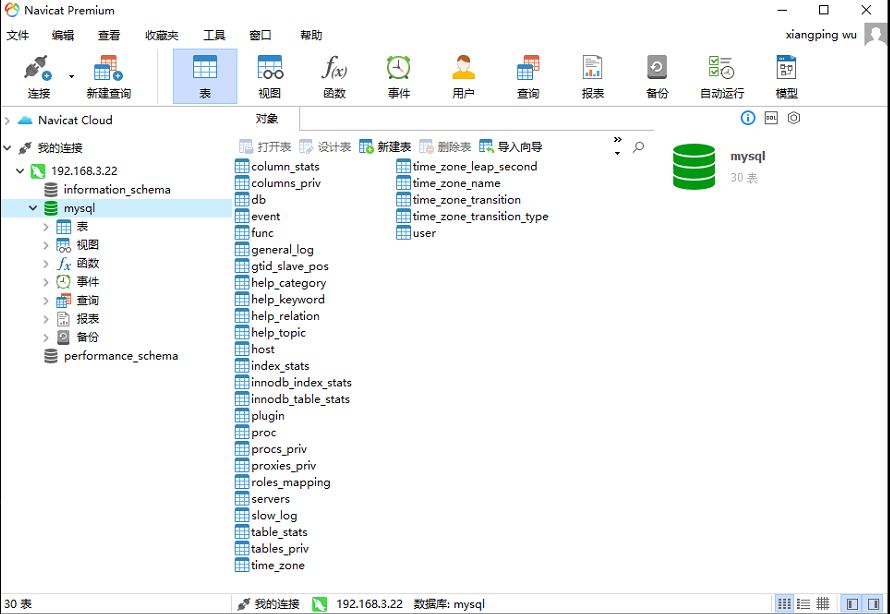The height and width of the screenshot is (614, 890).
Task: Open the 工具 menu
Action: point(215,35)
